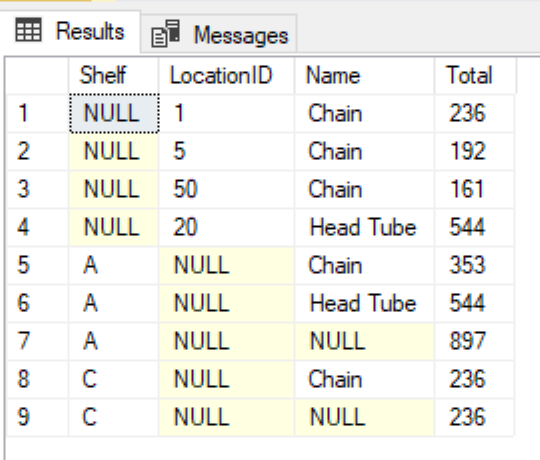Select the Head Tube cell in row 4
This screenshot has height=460, width=540.
[364, 227]
